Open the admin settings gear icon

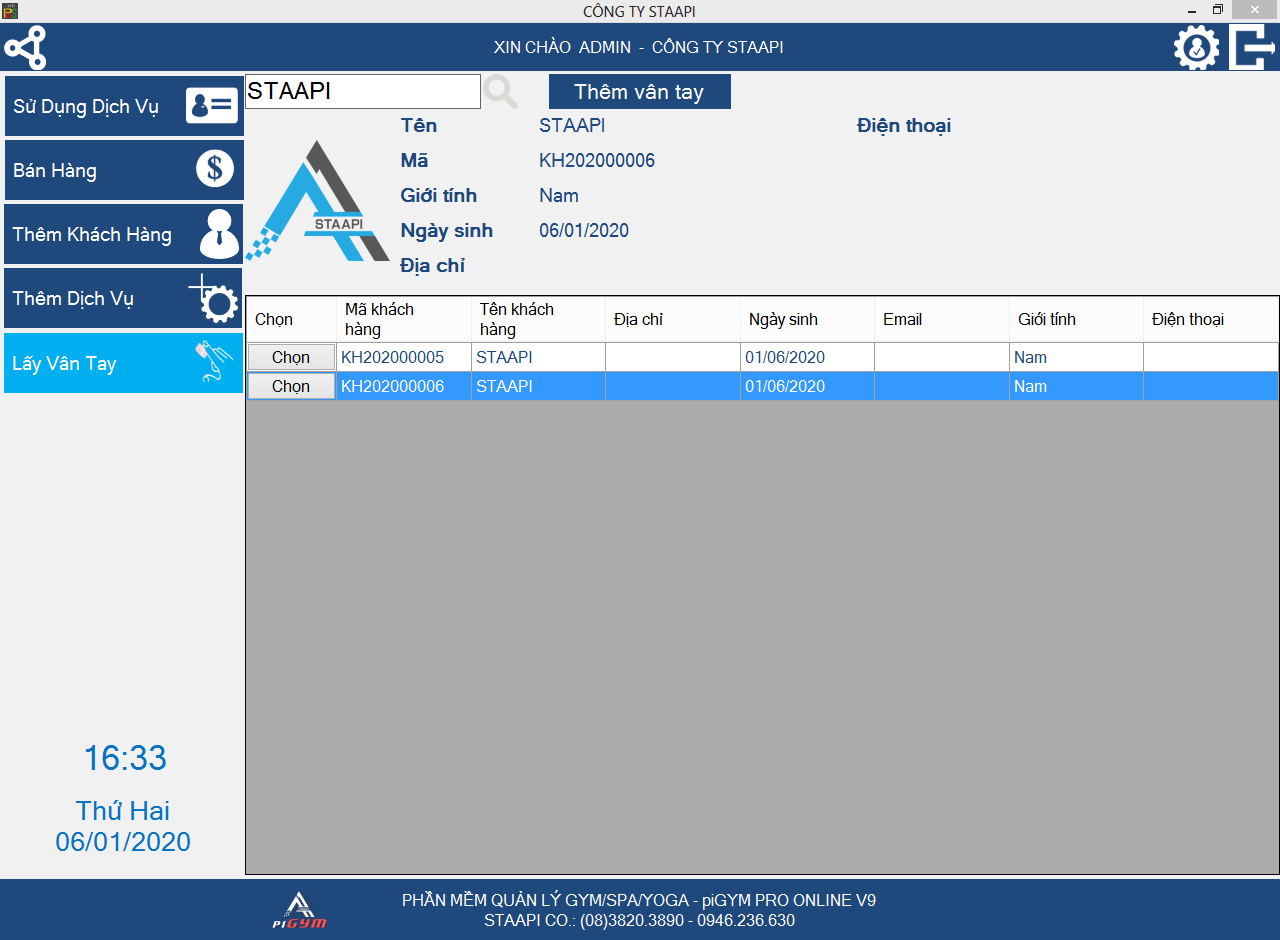1196,47
